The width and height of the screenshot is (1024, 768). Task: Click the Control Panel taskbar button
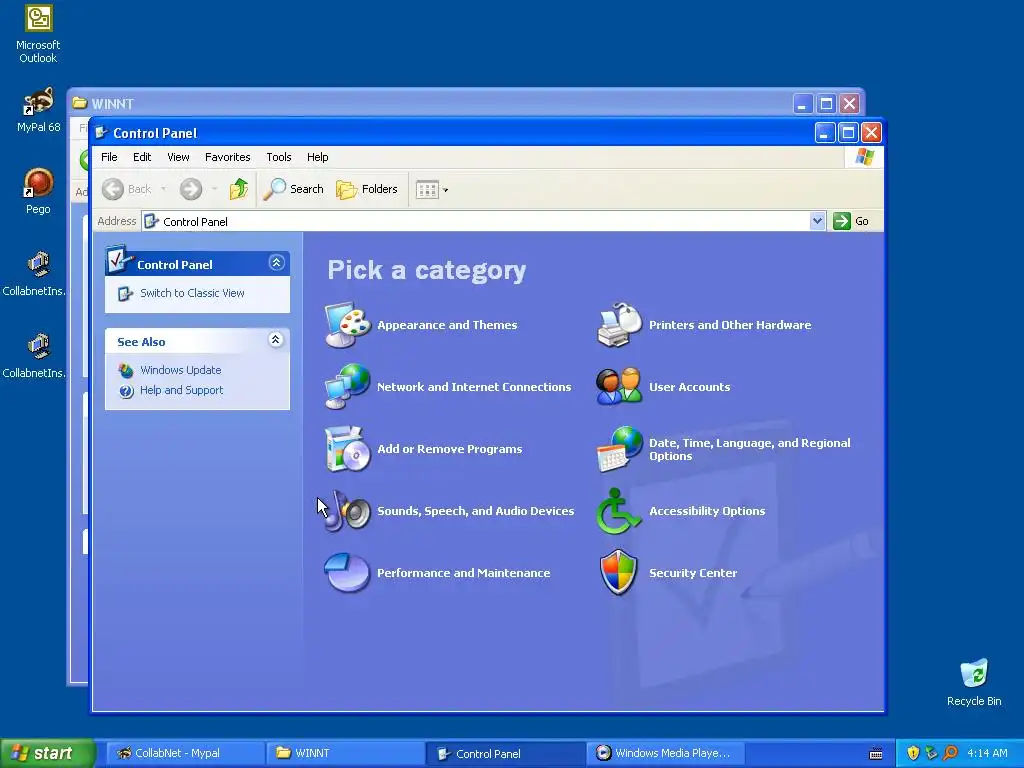pyautogui.click(x=505, y=754)
